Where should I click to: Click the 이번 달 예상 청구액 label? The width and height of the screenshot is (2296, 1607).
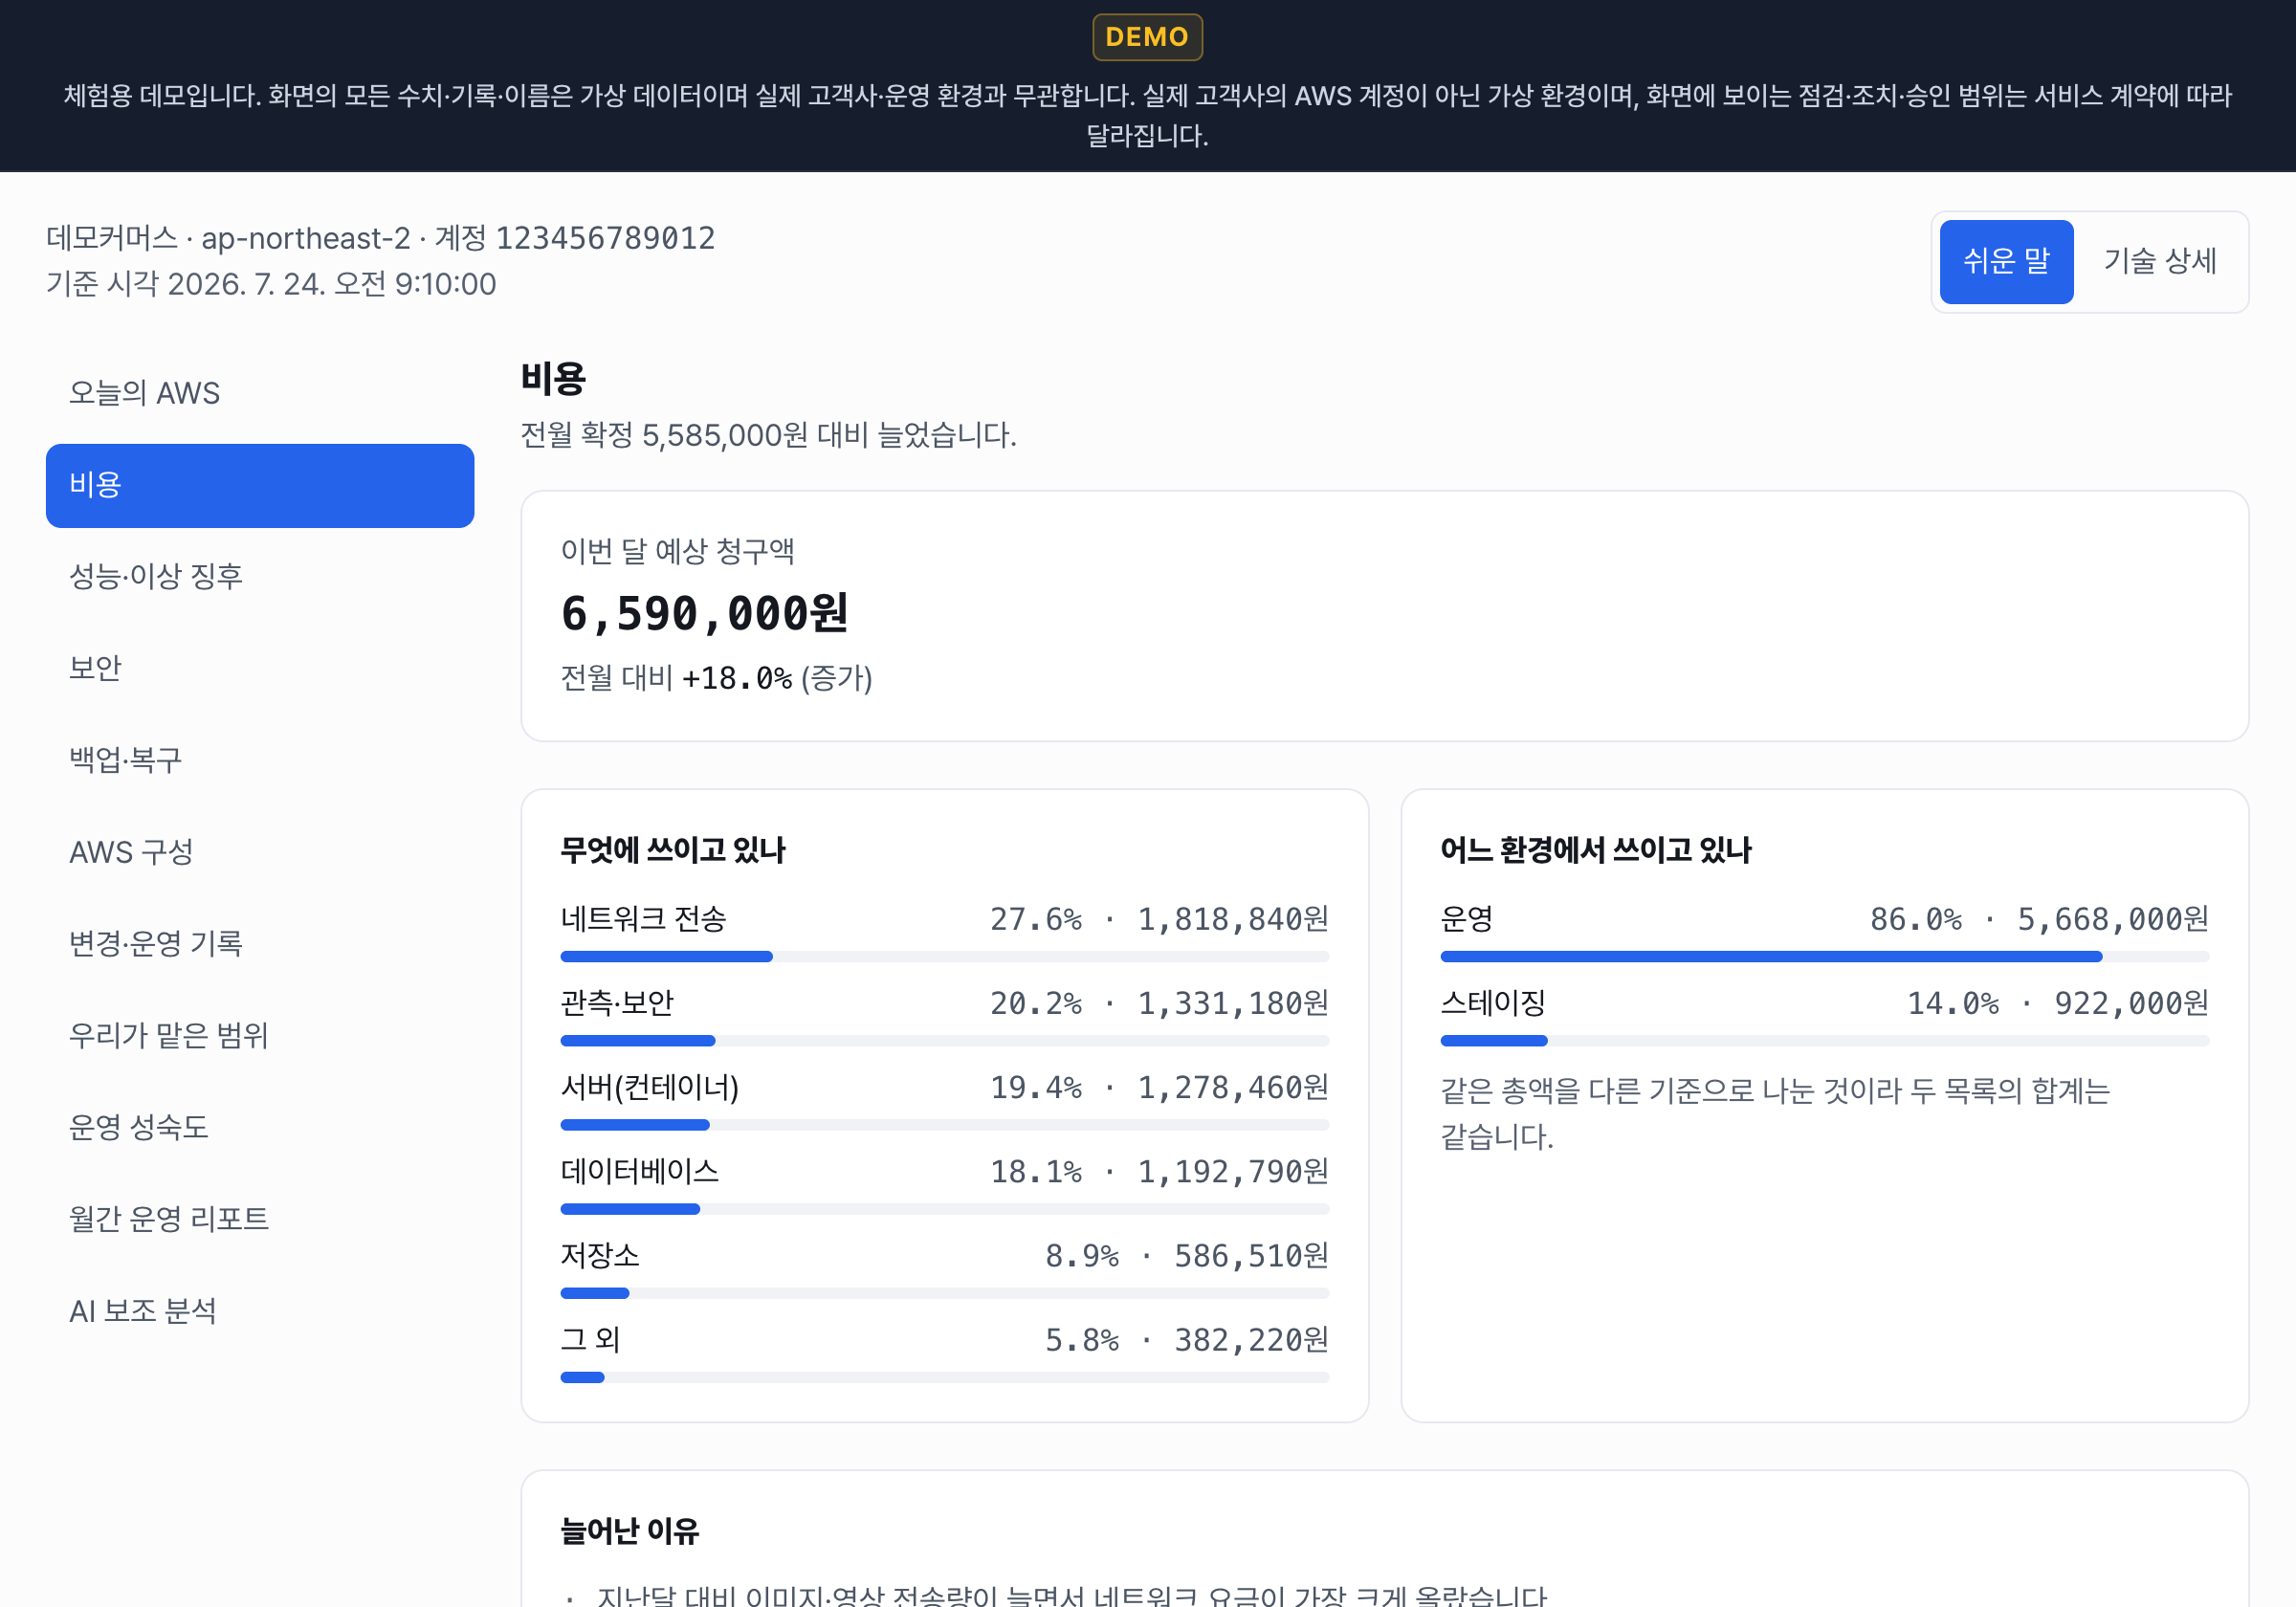[677, 551]
